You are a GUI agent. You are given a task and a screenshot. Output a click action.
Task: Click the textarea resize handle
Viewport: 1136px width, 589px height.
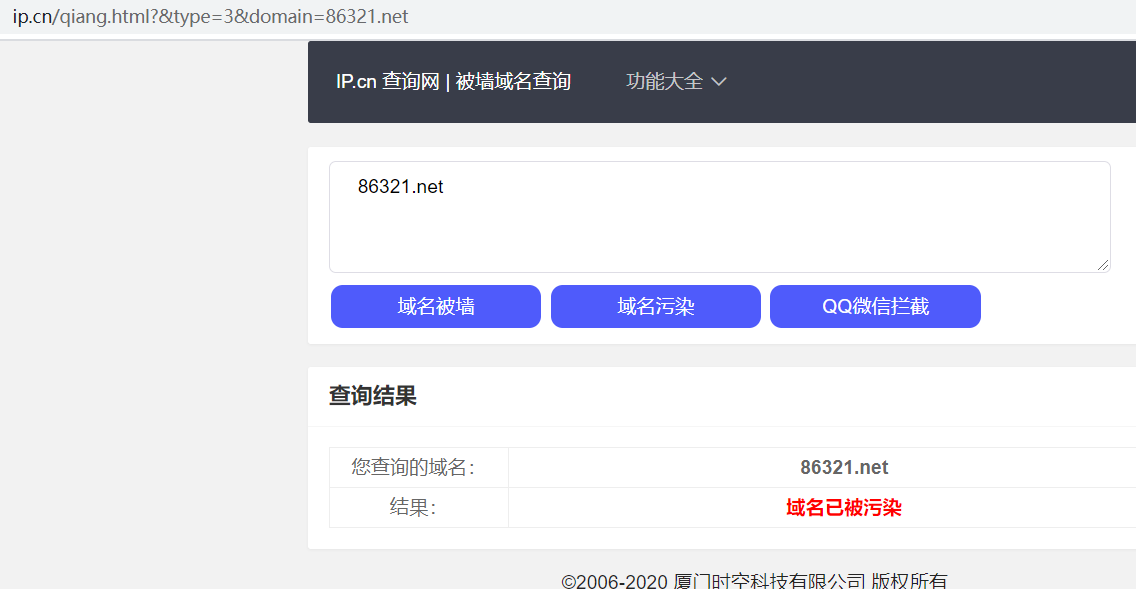pos(1104,266)
